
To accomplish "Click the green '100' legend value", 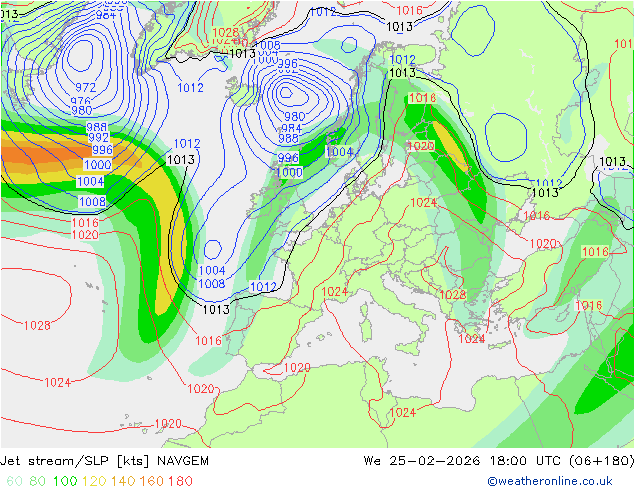I will tap(65, 481).
